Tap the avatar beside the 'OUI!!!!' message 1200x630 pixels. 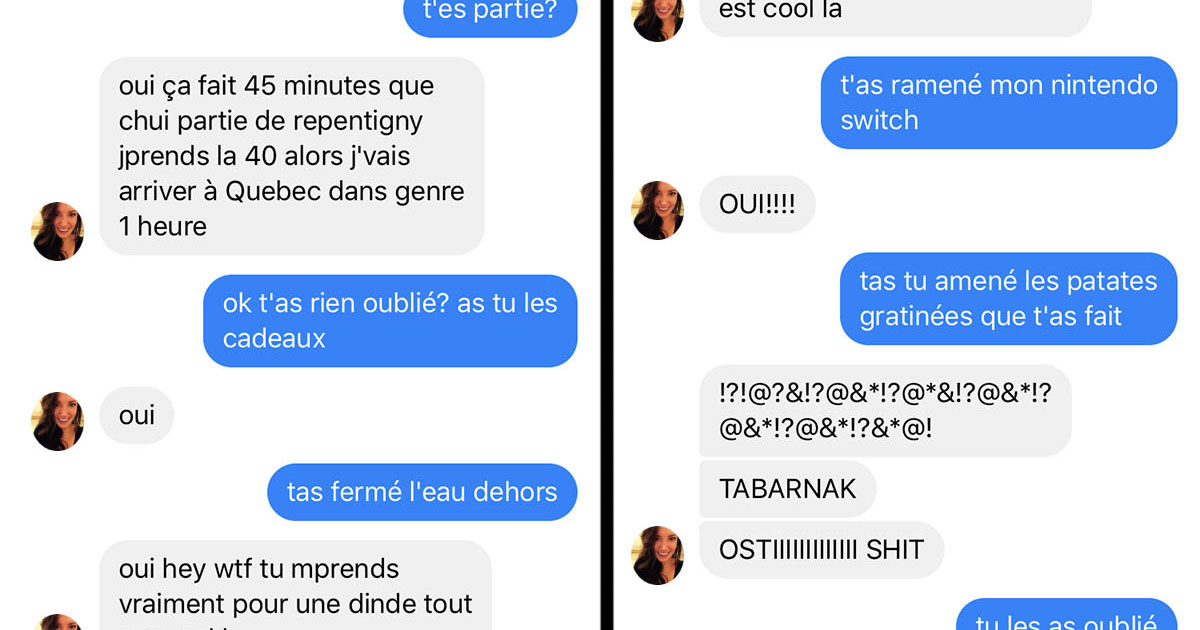658,210
